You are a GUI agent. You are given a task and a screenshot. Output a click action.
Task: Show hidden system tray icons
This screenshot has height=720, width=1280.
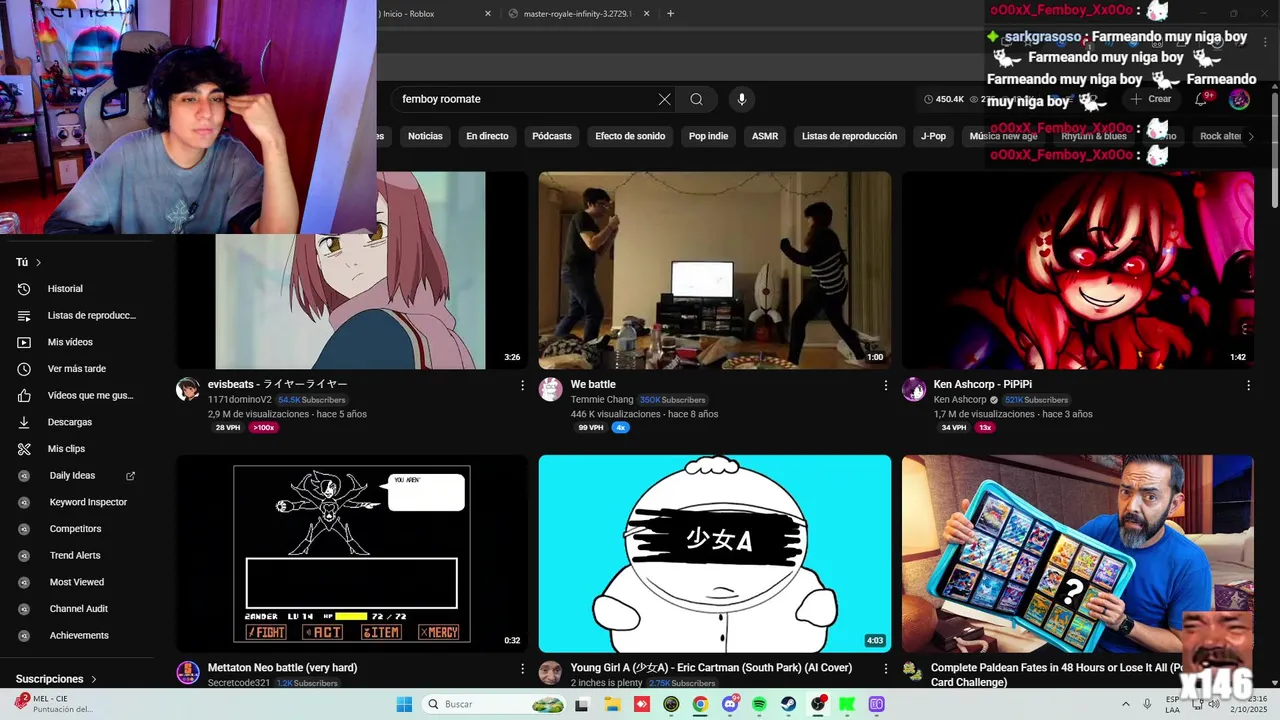(1126, 704)
